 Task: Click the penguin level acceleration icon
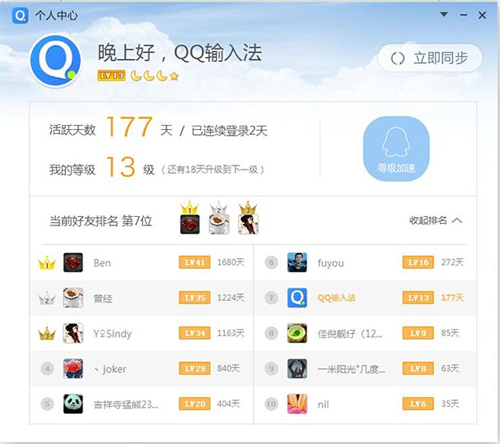point(396,149)
